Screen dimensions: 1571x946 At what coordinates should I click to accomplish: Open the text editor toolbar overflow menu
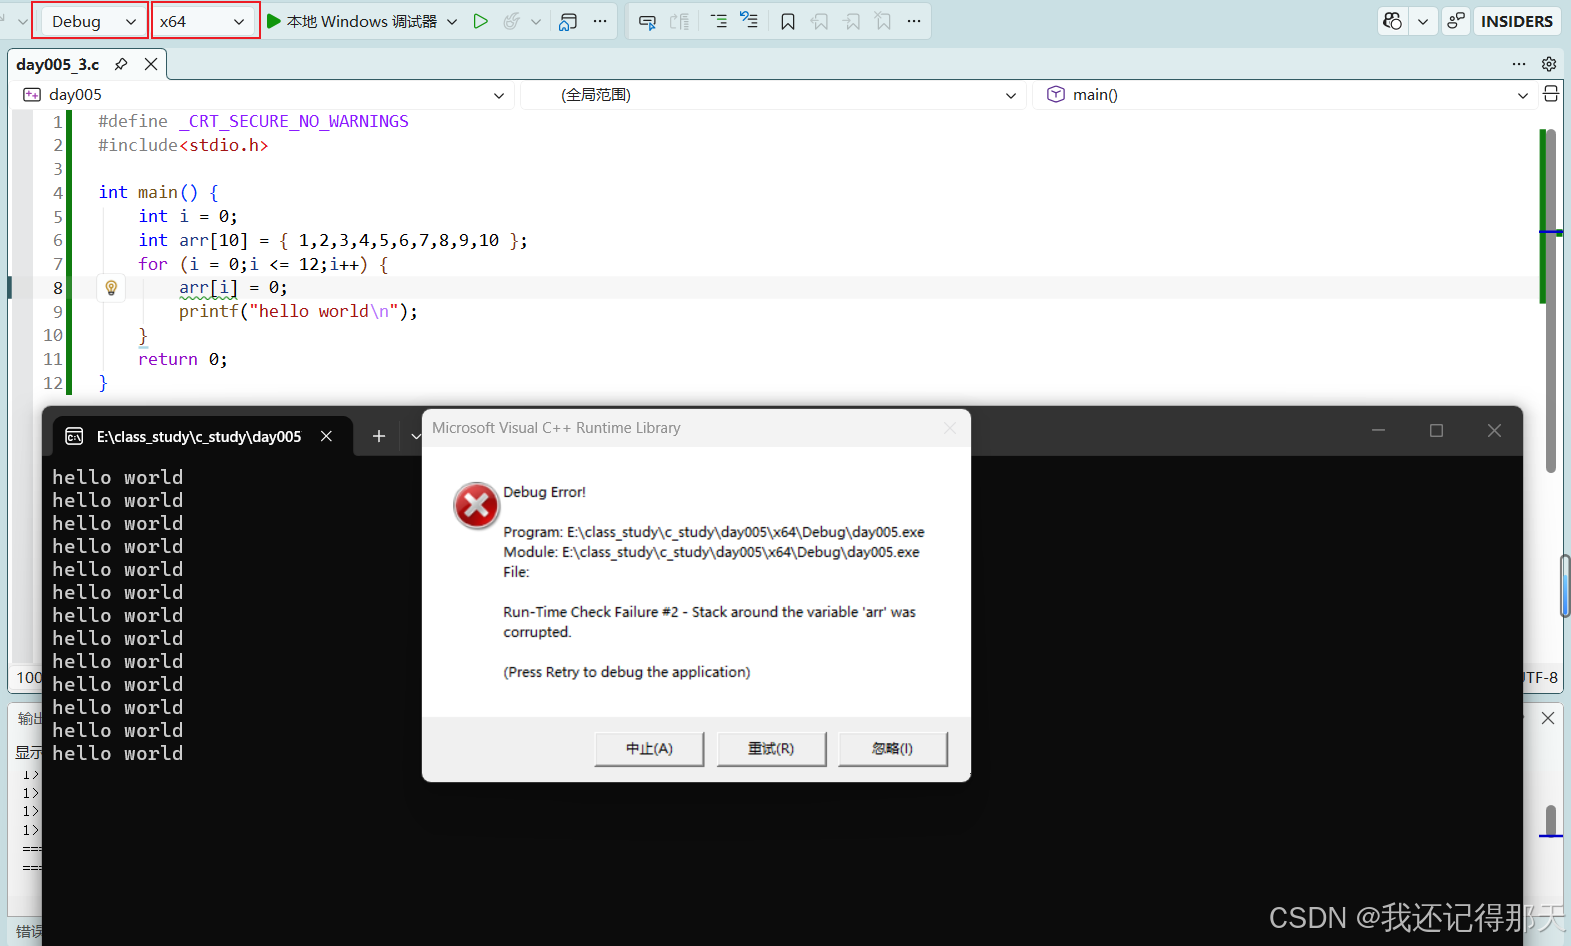pyautogui.click(x=914, y=21)
